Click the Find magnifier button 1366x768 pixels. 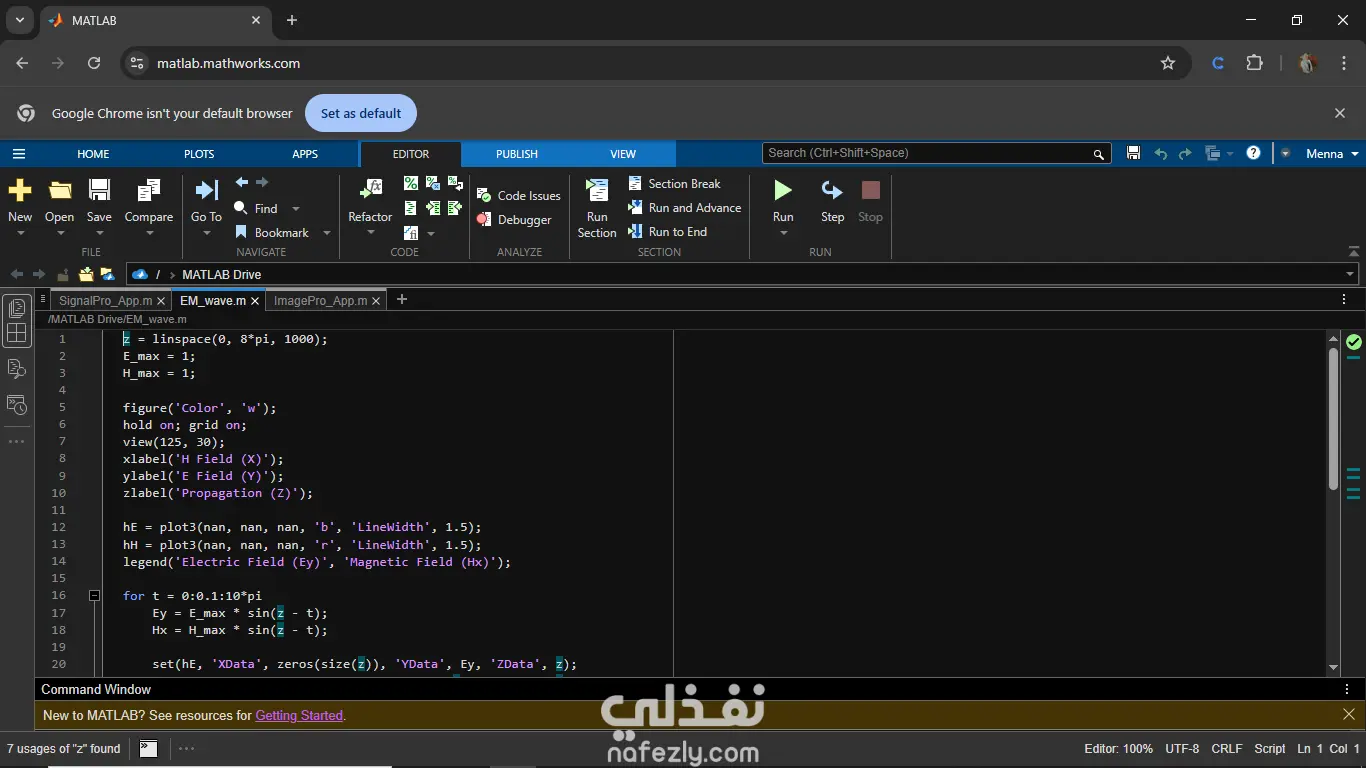click(x=241, y=208)
